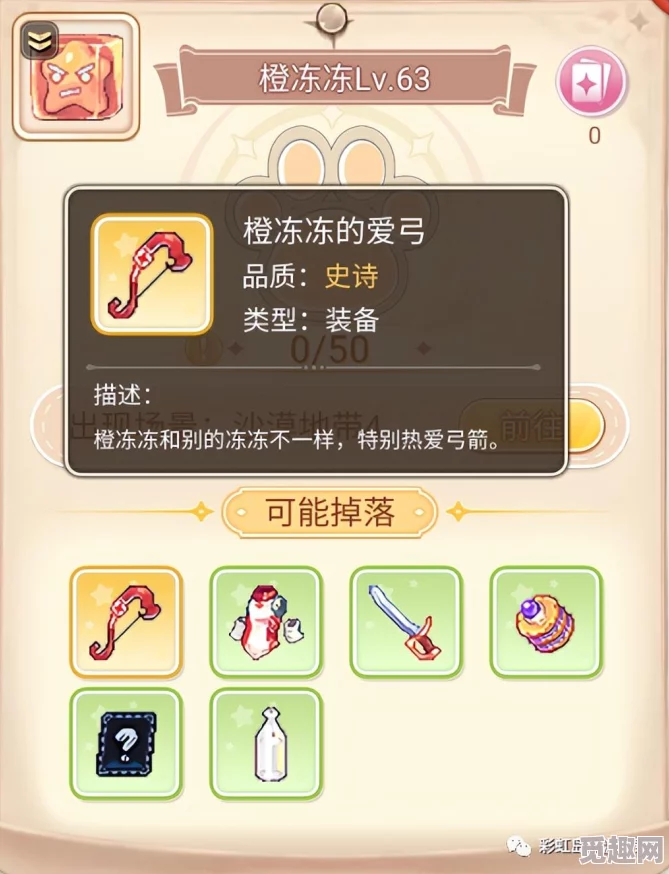Screen dimensions: 669x874
Task: Open the mystery question-mark card item
Action: (127, 744)
